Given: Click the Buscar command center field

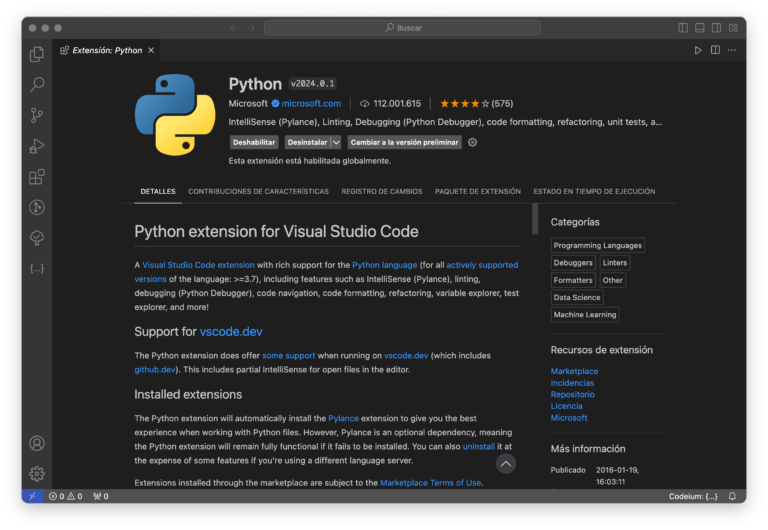Looking at the screenshot, I should tap(402, 28).
